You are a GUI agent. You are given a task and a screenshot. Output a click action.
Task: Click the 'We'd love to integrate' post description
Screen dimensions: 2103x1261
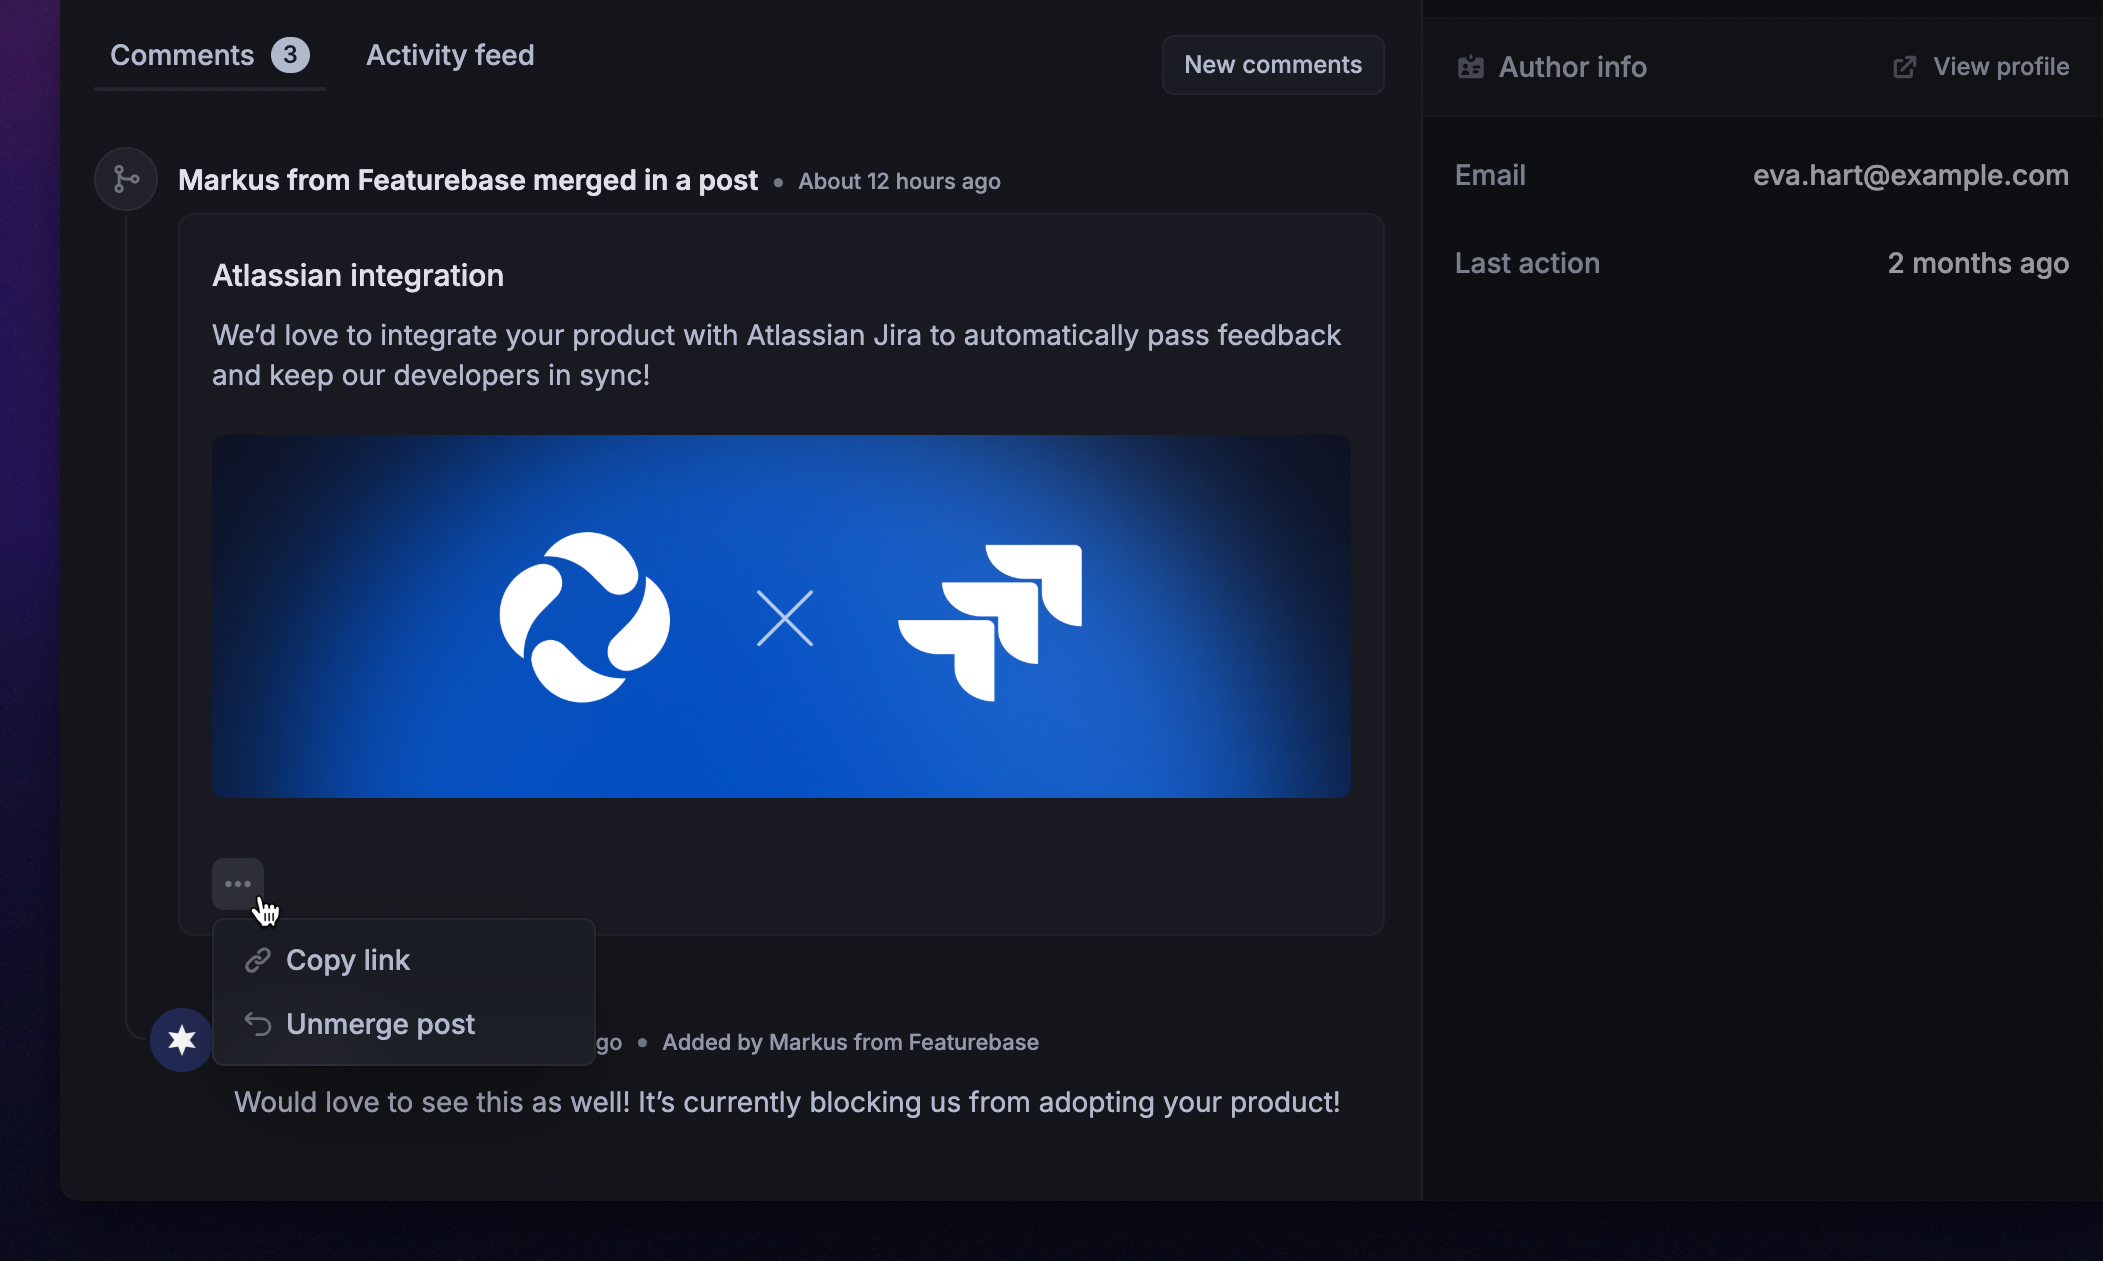click(x=776, y=355)
